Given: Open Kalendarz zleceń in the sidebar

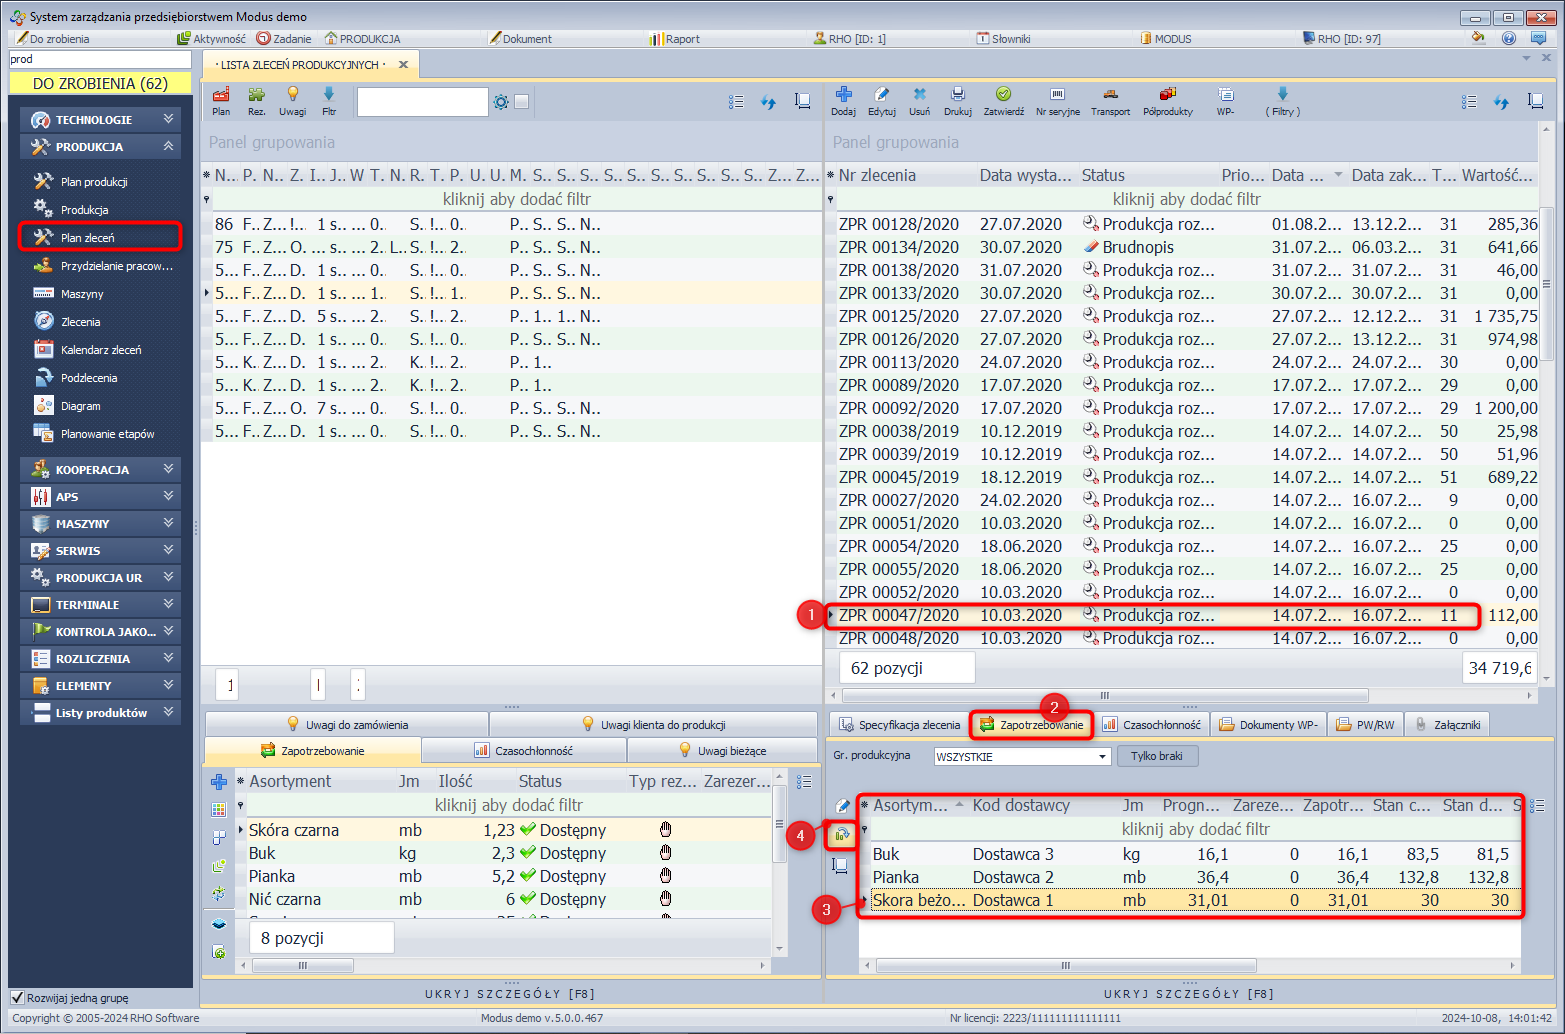Looking at the screenshot, I should pos(100,350).
